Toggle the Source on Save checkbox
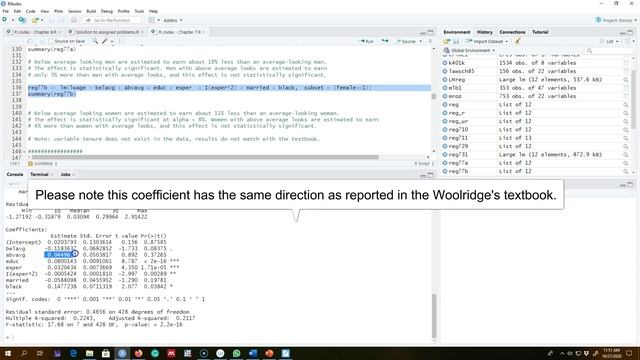The height and width of the screenshot is (360, 640). point(51,41)
